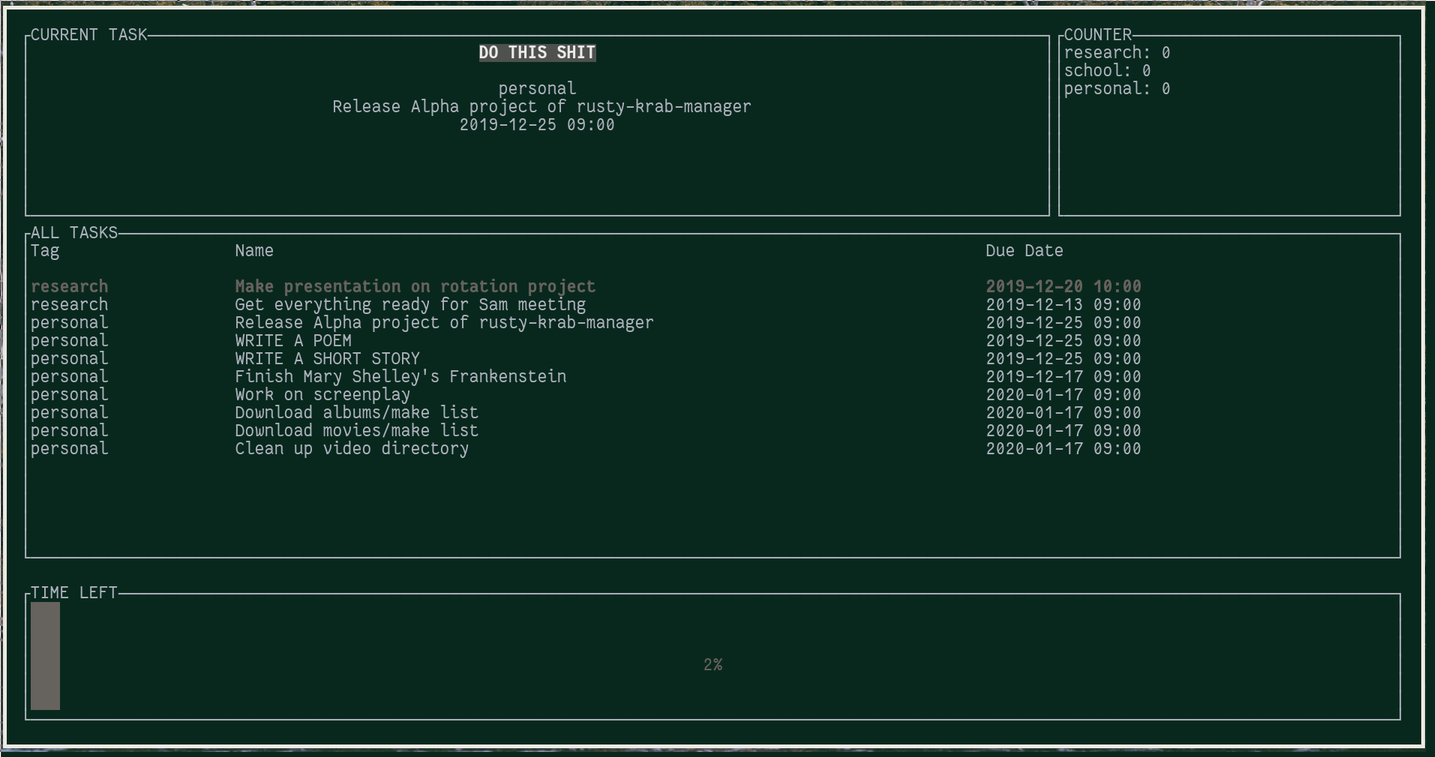
Task: Click current task date '2019-12-25 09:00'
Action: (x=537, y=125)
